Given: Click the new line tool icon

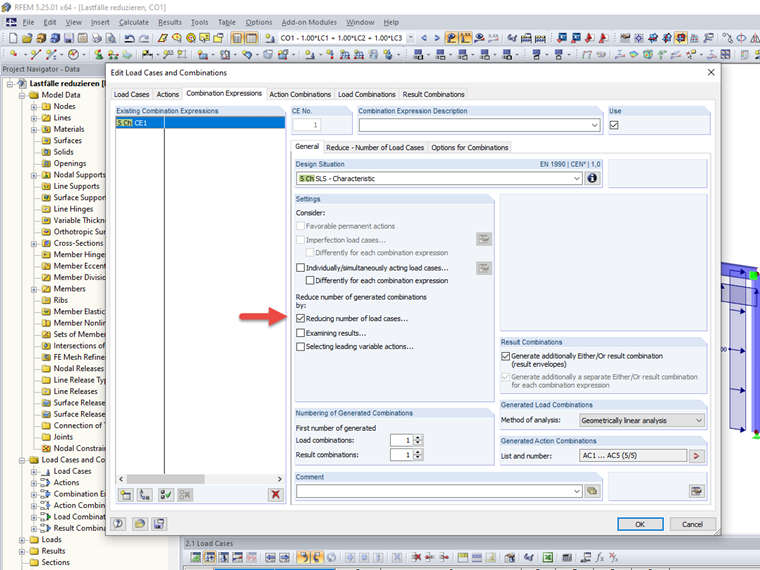Looking at the screenshot, I should pyautogui.click(x=35, y=54).
